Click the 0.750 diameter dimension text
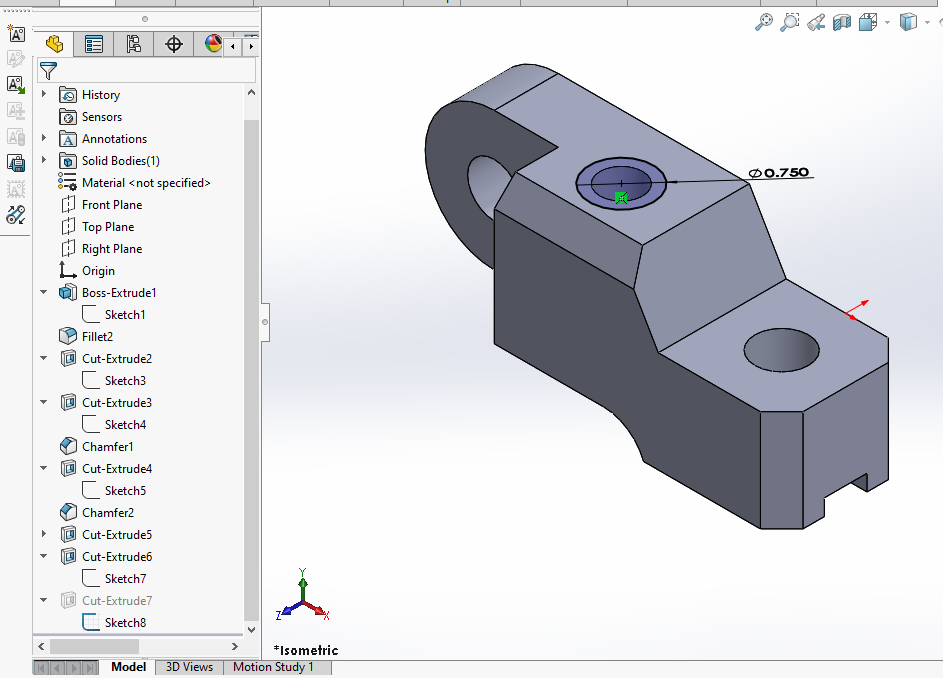 point(786,173)
